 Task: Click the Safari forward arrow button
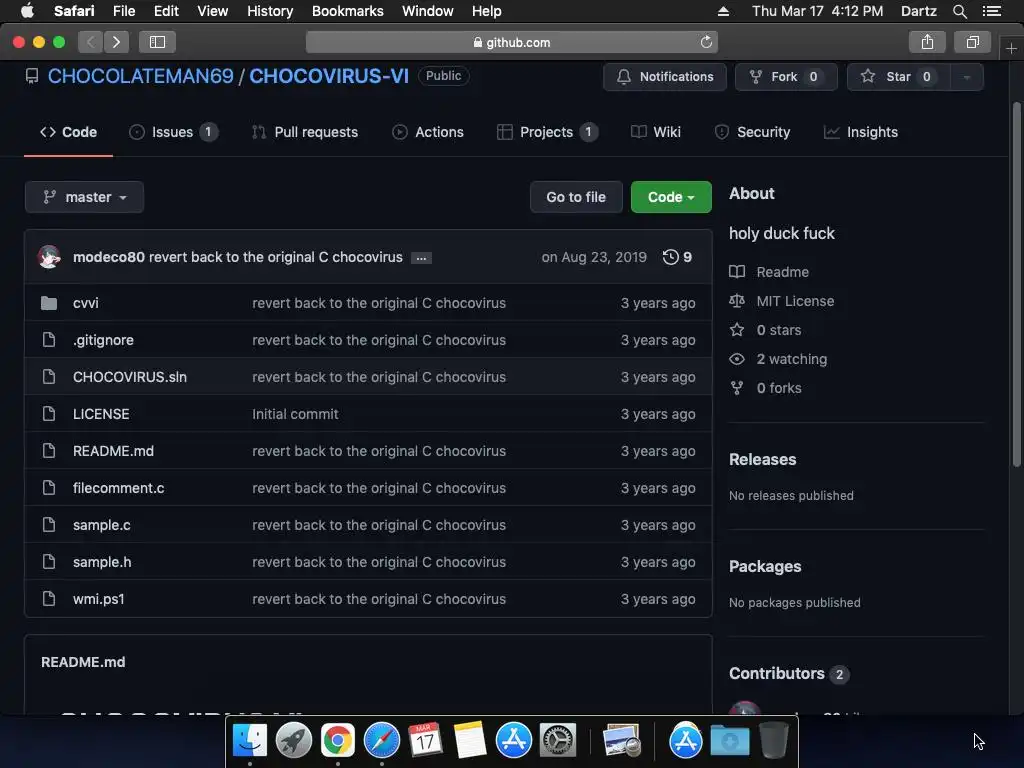[116, 42]
